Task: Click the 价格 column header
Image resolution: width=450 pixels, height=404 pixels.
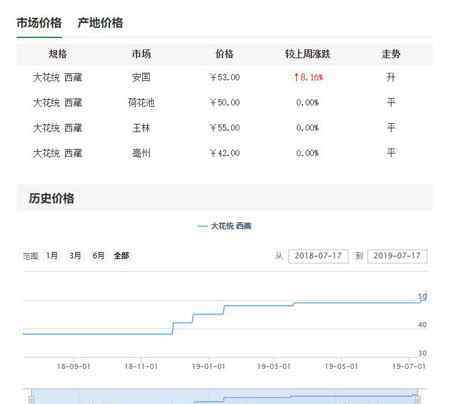Action: tap(224, 54)
